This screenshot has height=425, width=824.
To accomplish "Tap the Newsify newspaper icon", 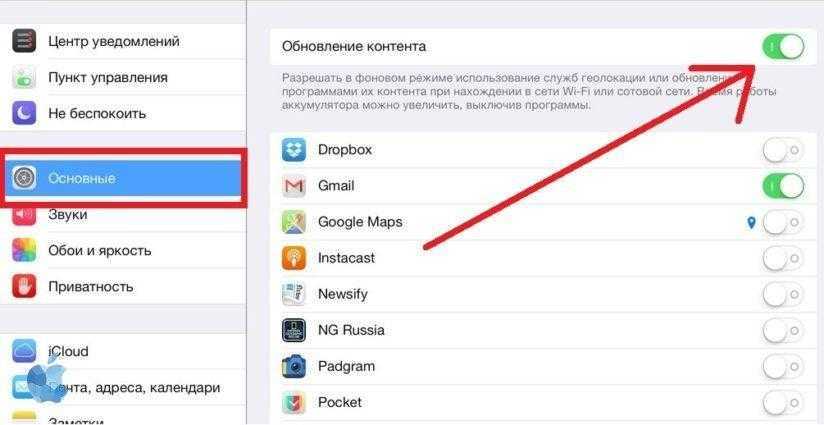I will tap(294, 294).
